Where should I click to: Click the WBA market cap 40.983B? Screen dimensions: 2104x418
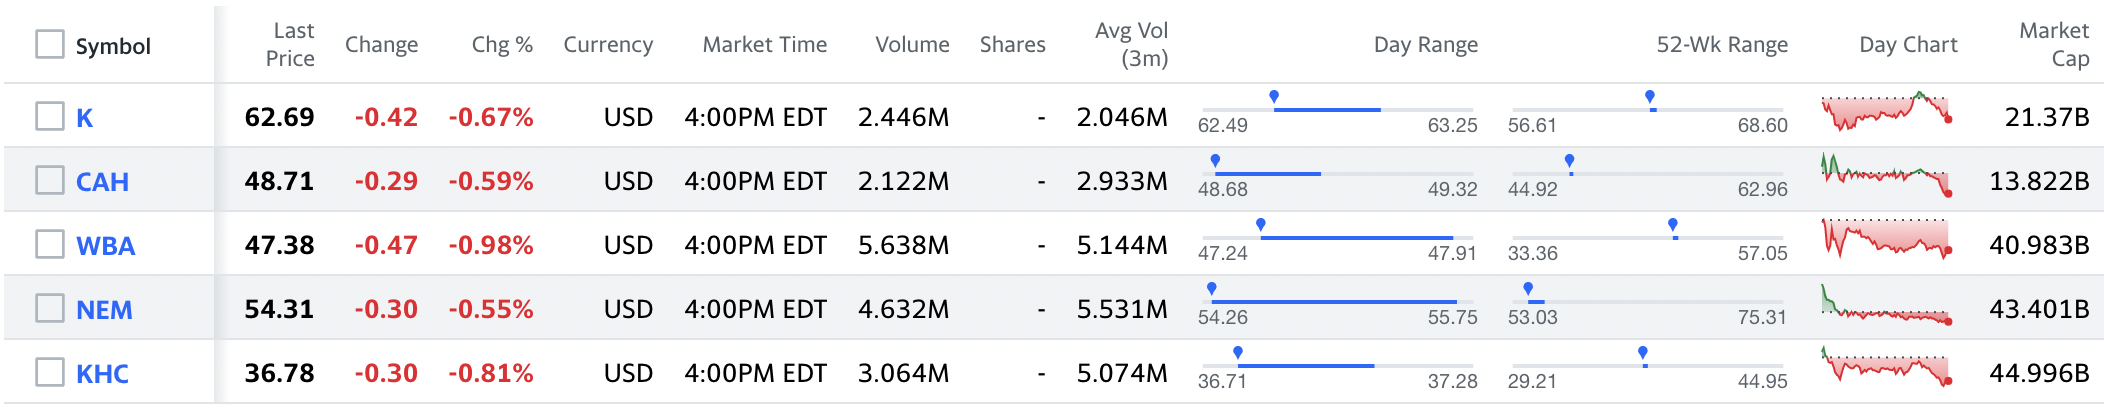[x=2040, y=245]
